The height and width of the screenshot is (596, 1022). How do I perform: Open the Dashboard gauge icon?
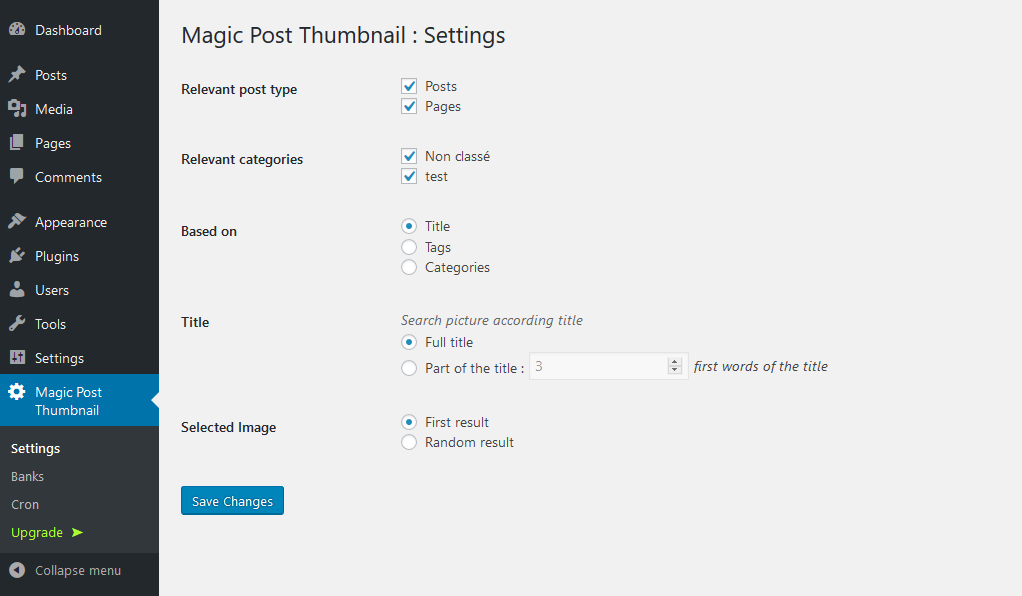[17, 29]
